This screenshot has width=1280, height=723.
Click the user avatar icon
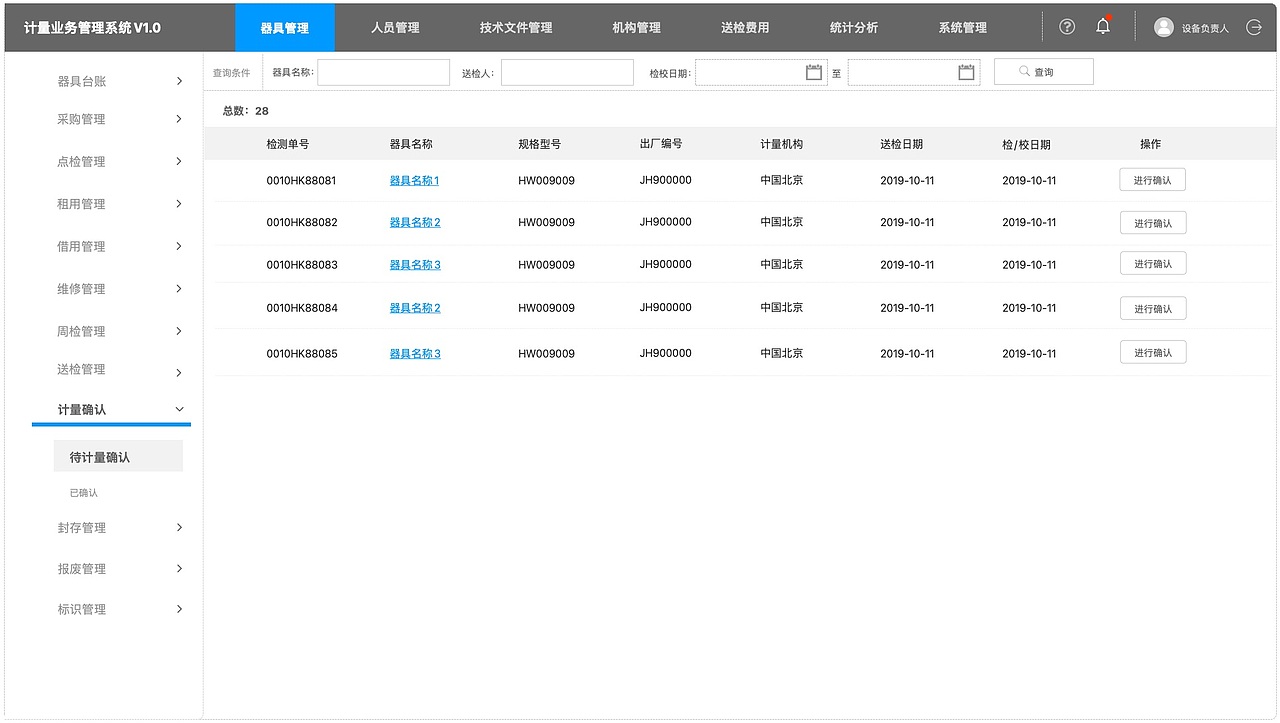coord(1163,27)
